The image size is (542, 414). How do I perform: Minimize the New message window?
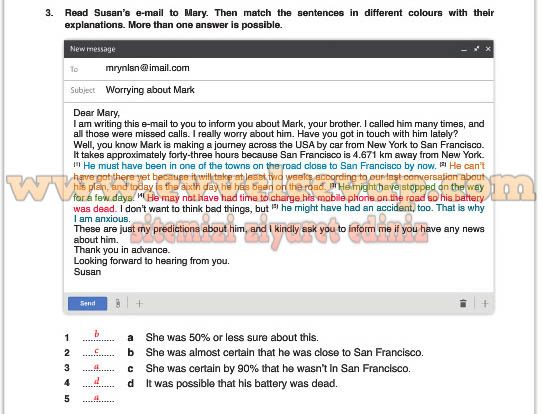464,49
